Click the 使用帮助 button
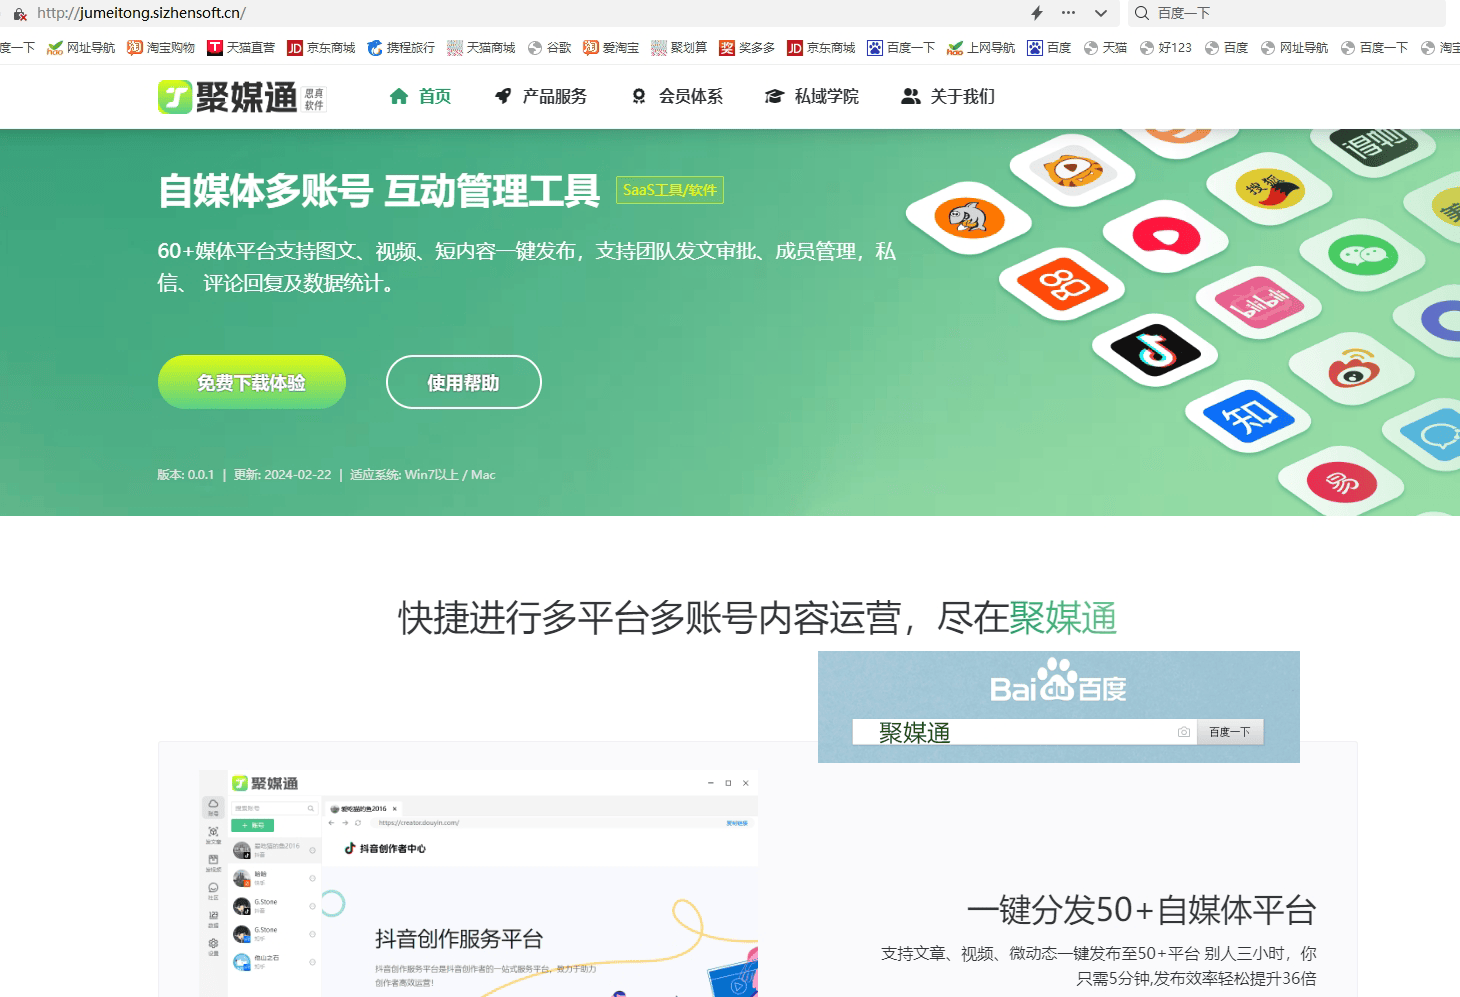The width and height of the screenshot is (1460, 997). coord(464,382)
